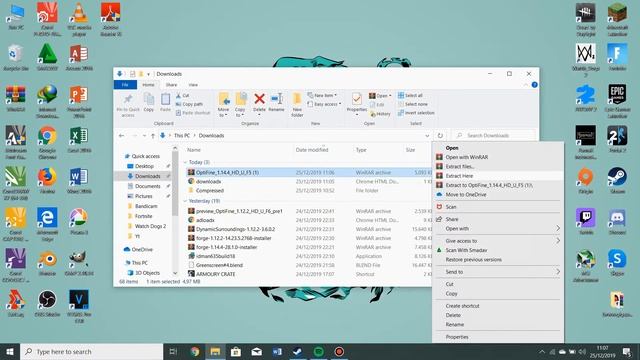Click the Copy icon in Clipboard group
This screenshot has width=640, height=360.
(x=149, y=99)
